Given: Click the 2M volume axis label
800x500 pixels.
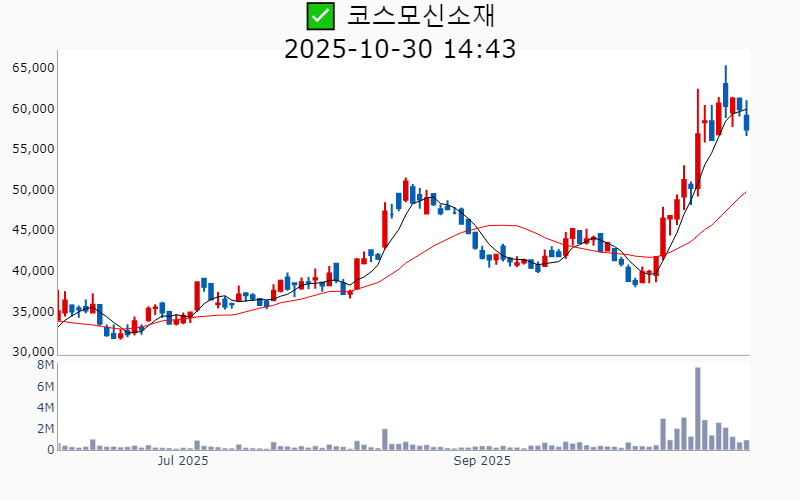Looking at the screenshot, I should pos(44,429).
